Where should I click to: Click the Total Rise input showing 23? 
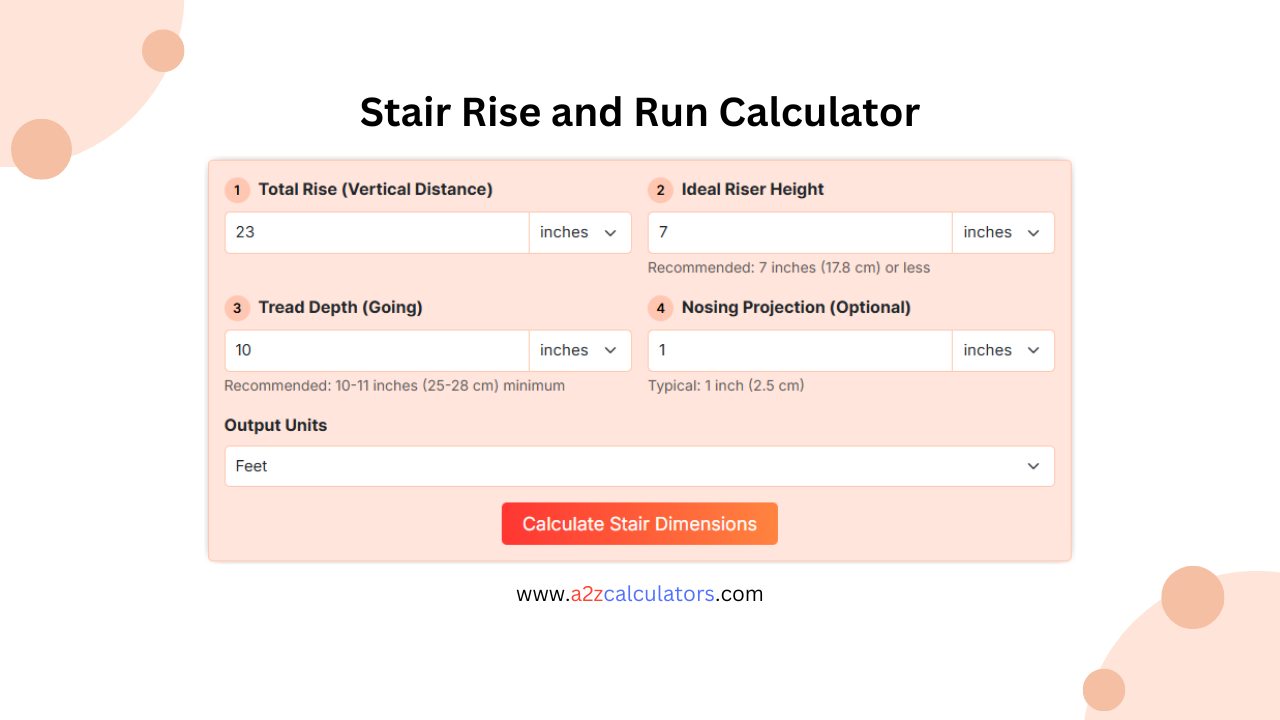point(376,232)
